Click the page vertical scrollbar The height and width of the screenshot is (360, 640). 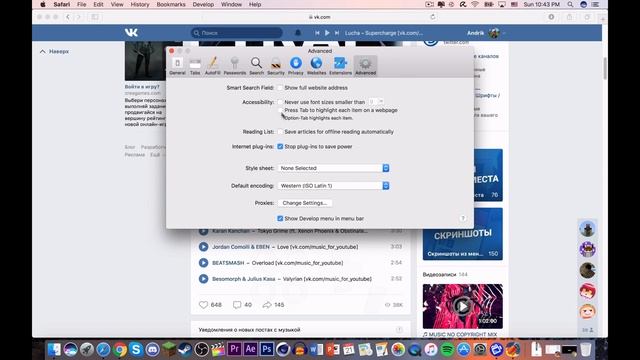pos(604,69)
